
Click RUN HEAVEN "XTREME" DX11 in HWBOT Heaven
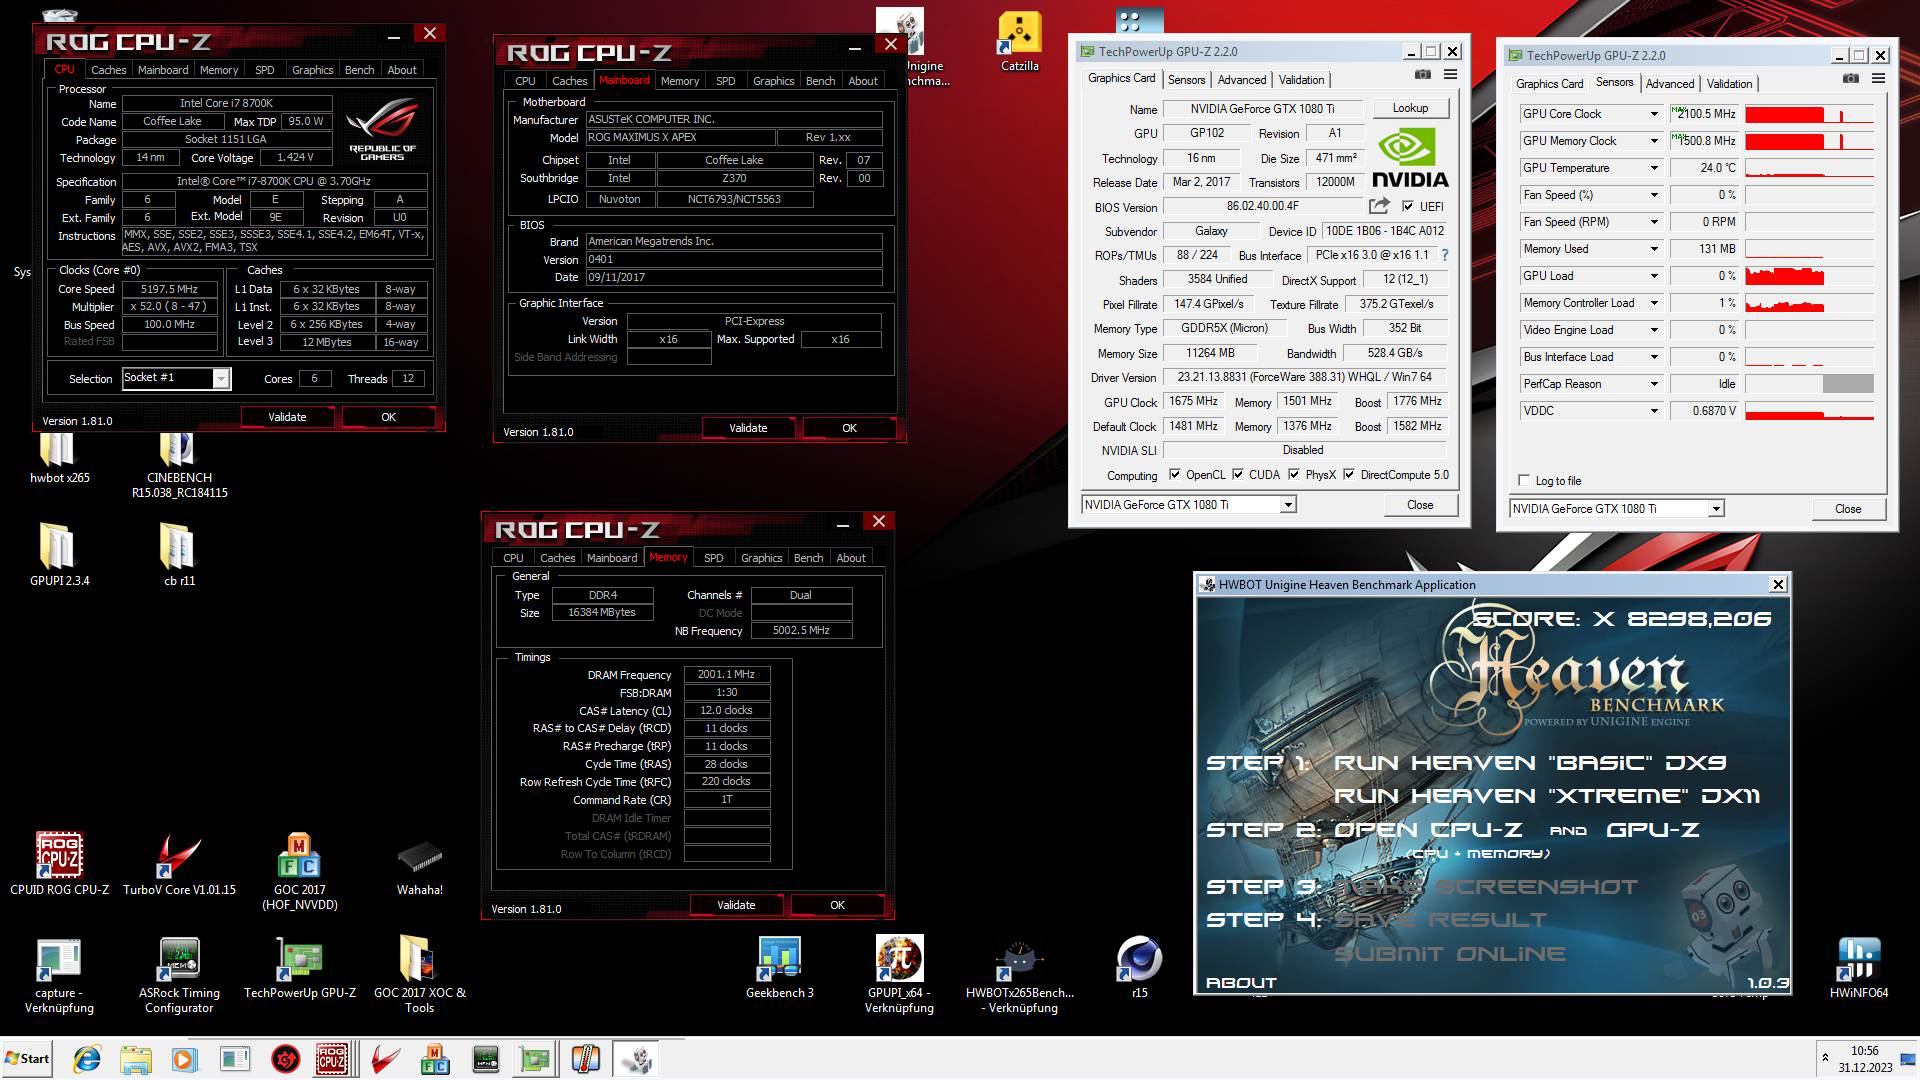pyautogui.click(x=1546, y=796)
